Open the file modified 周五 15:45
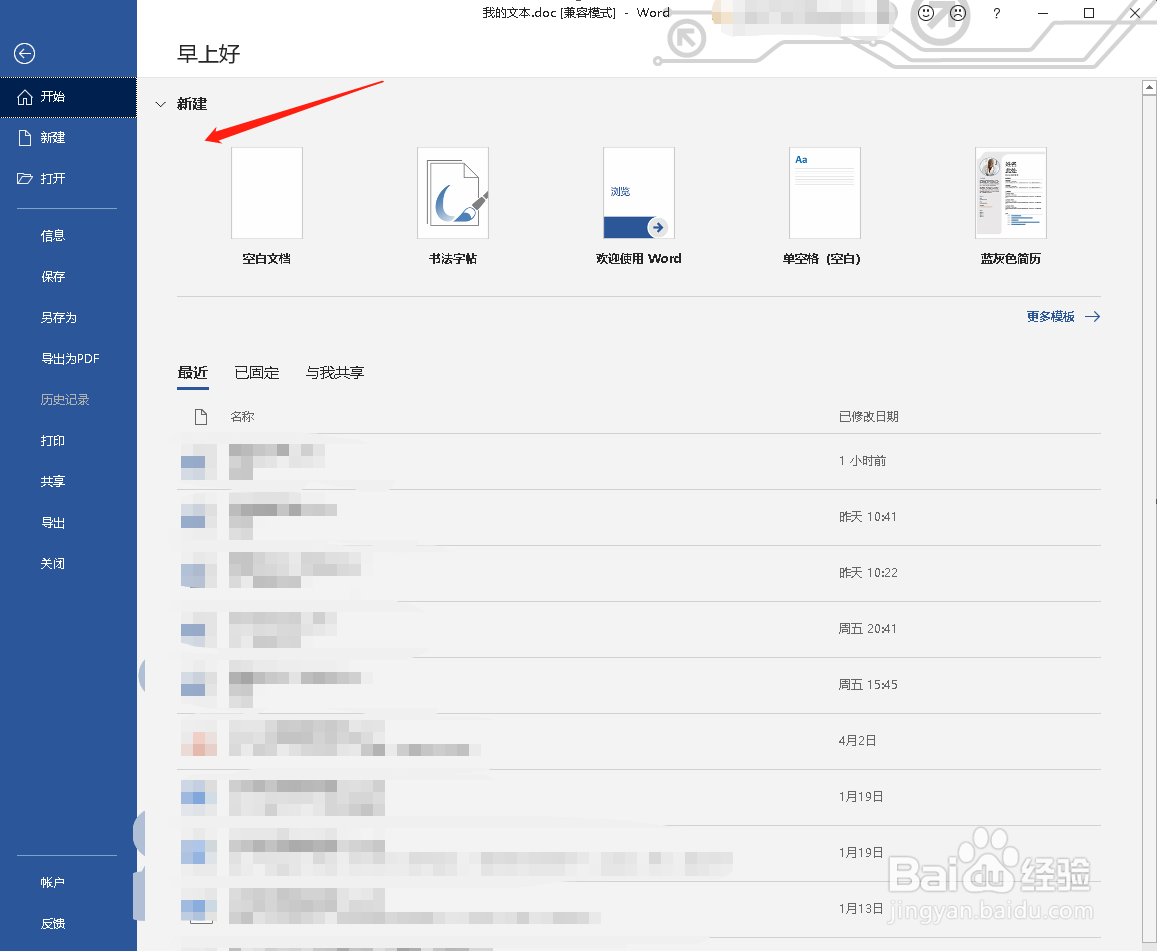The height and width of the screenshot is (951, 1157). [x=639, y=685]
